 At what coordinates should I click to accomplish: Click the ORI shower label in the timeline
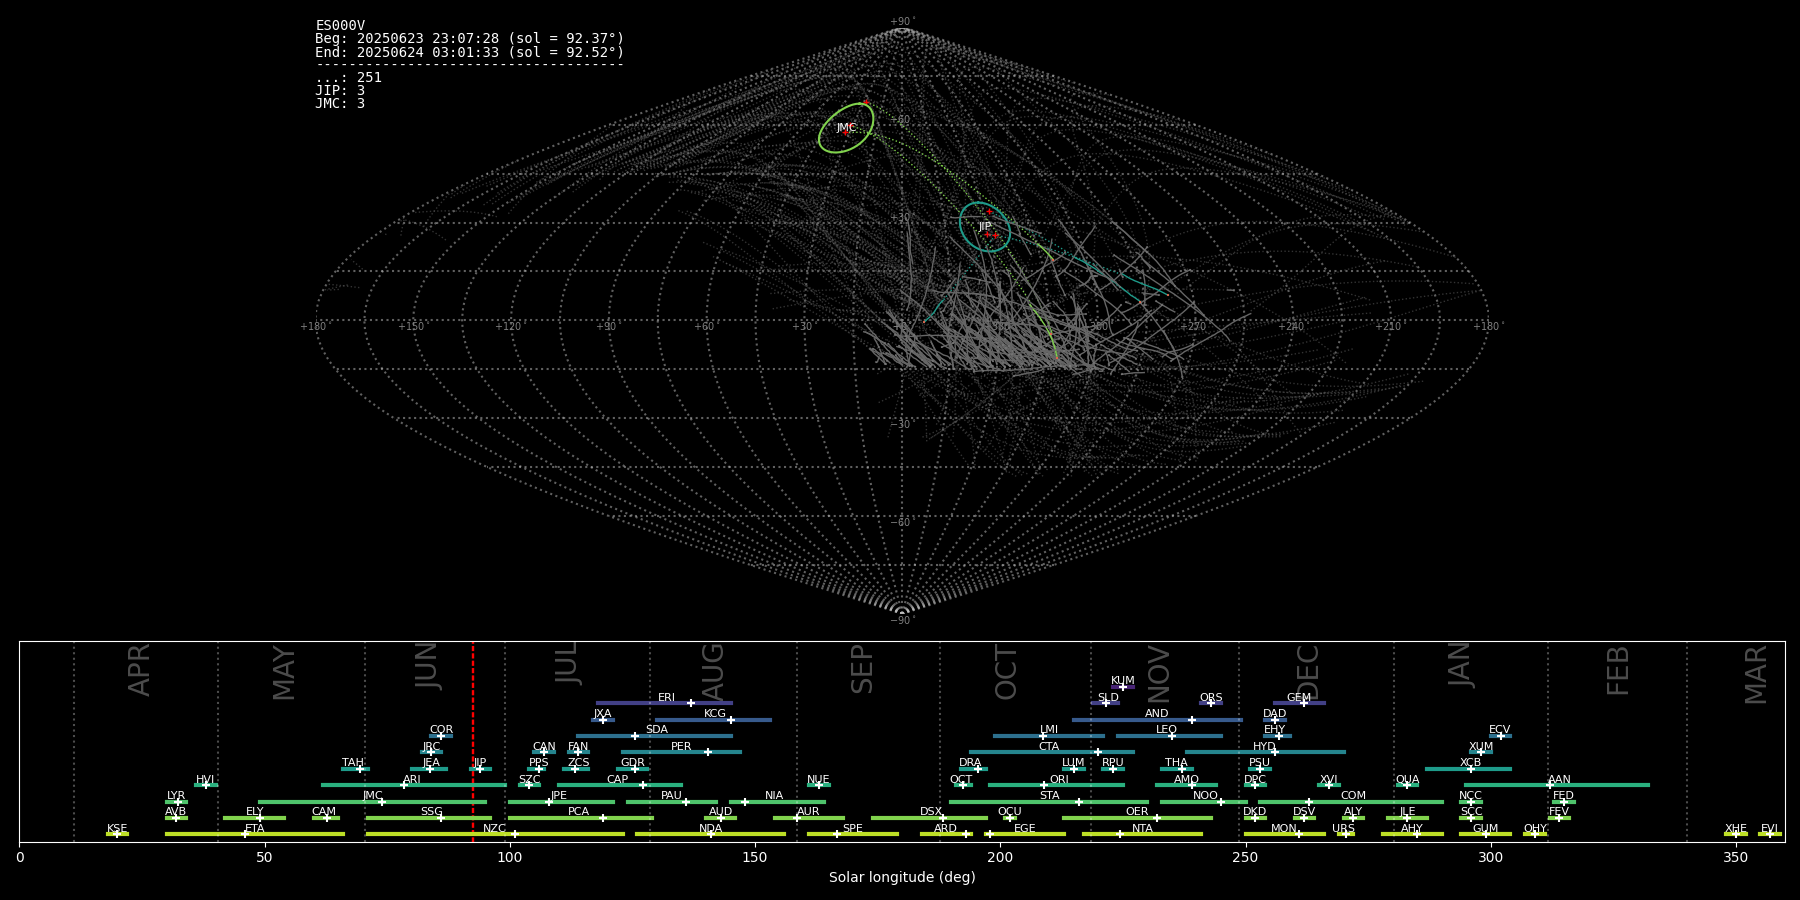pos(1059,780)
